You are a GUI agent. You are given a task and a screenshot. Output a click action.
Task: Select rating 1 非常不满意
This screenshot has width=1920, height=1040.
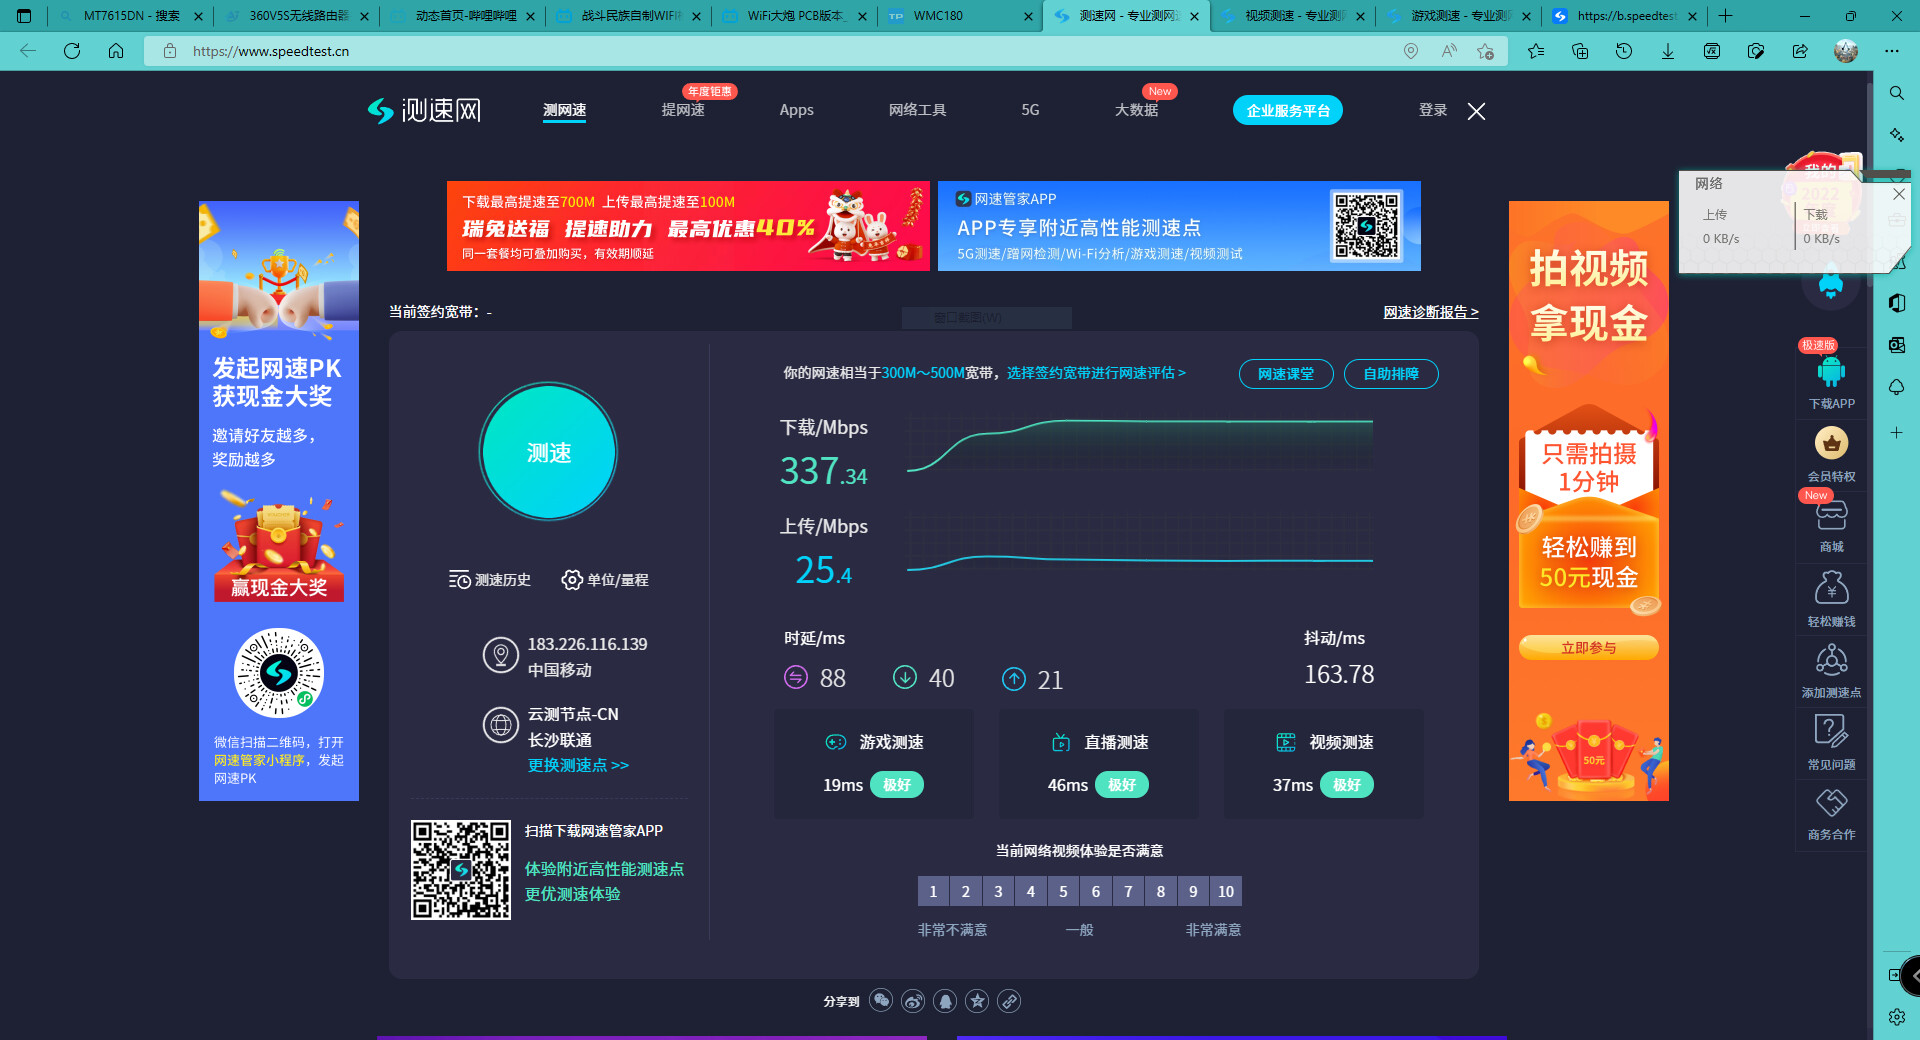point(933,891)
